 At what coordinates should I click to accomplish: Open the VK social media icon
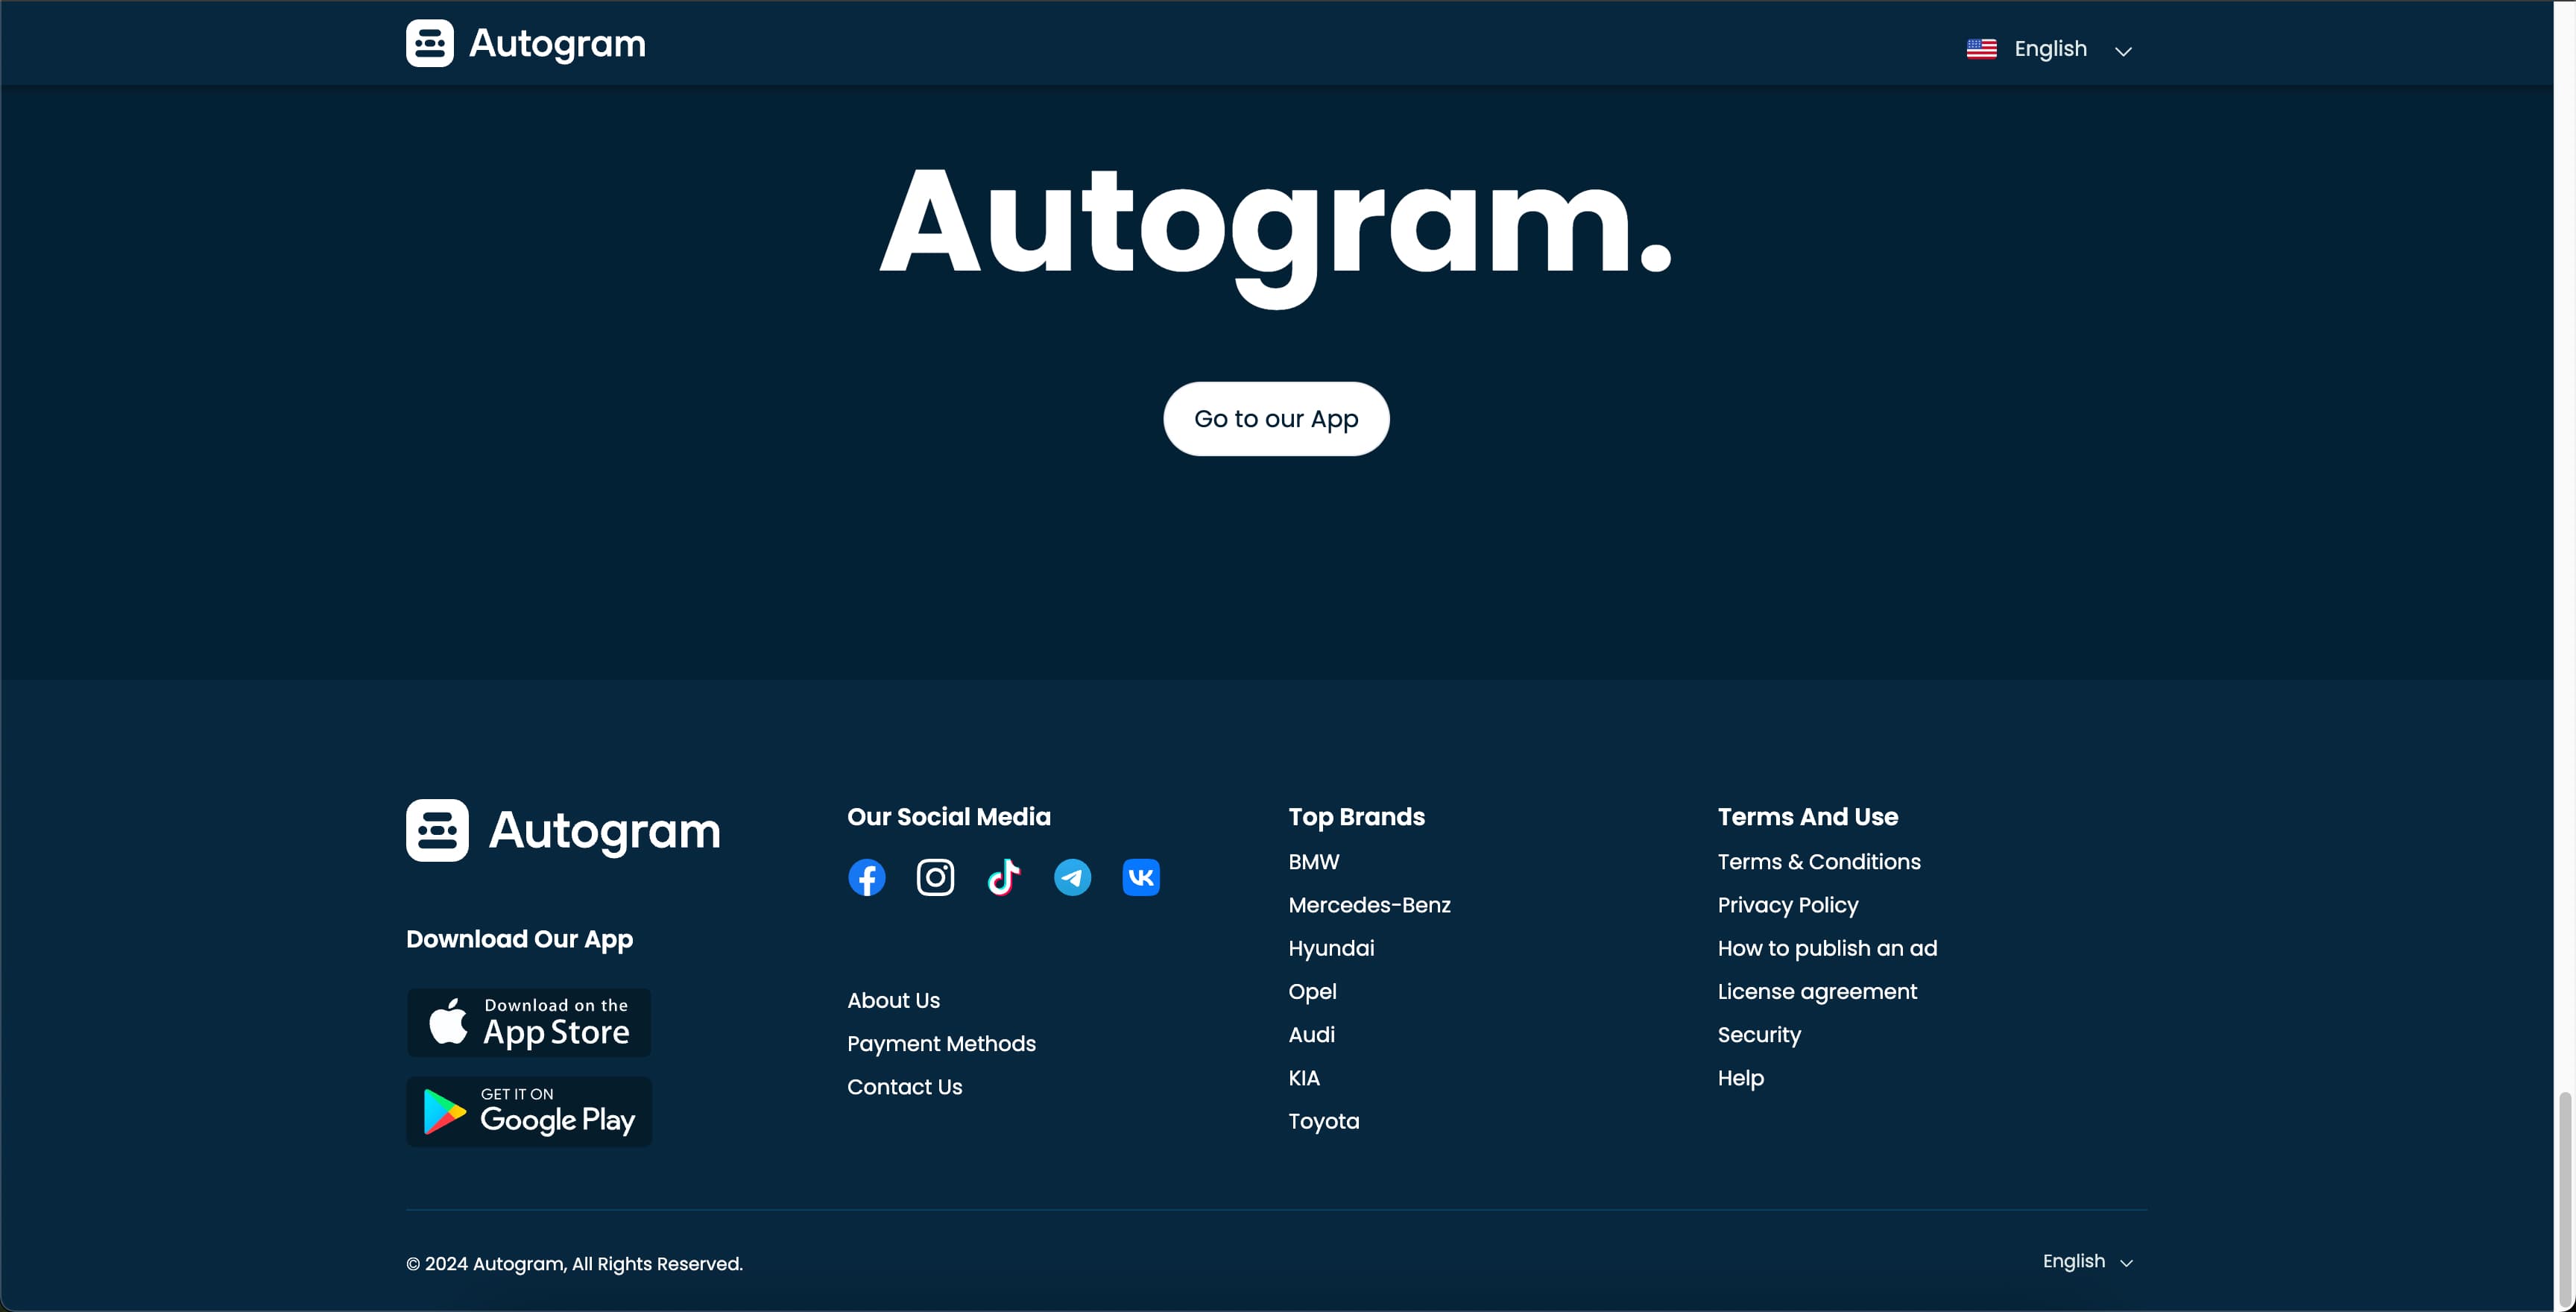coord(1141,877)
